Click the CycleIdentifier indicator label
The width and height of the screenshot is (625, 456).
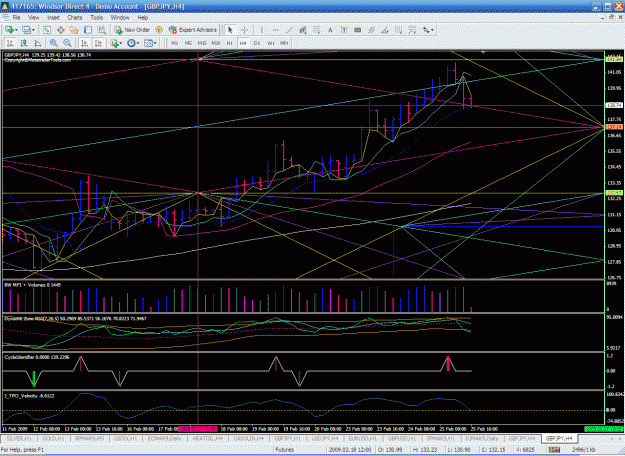tap(37, 357)
